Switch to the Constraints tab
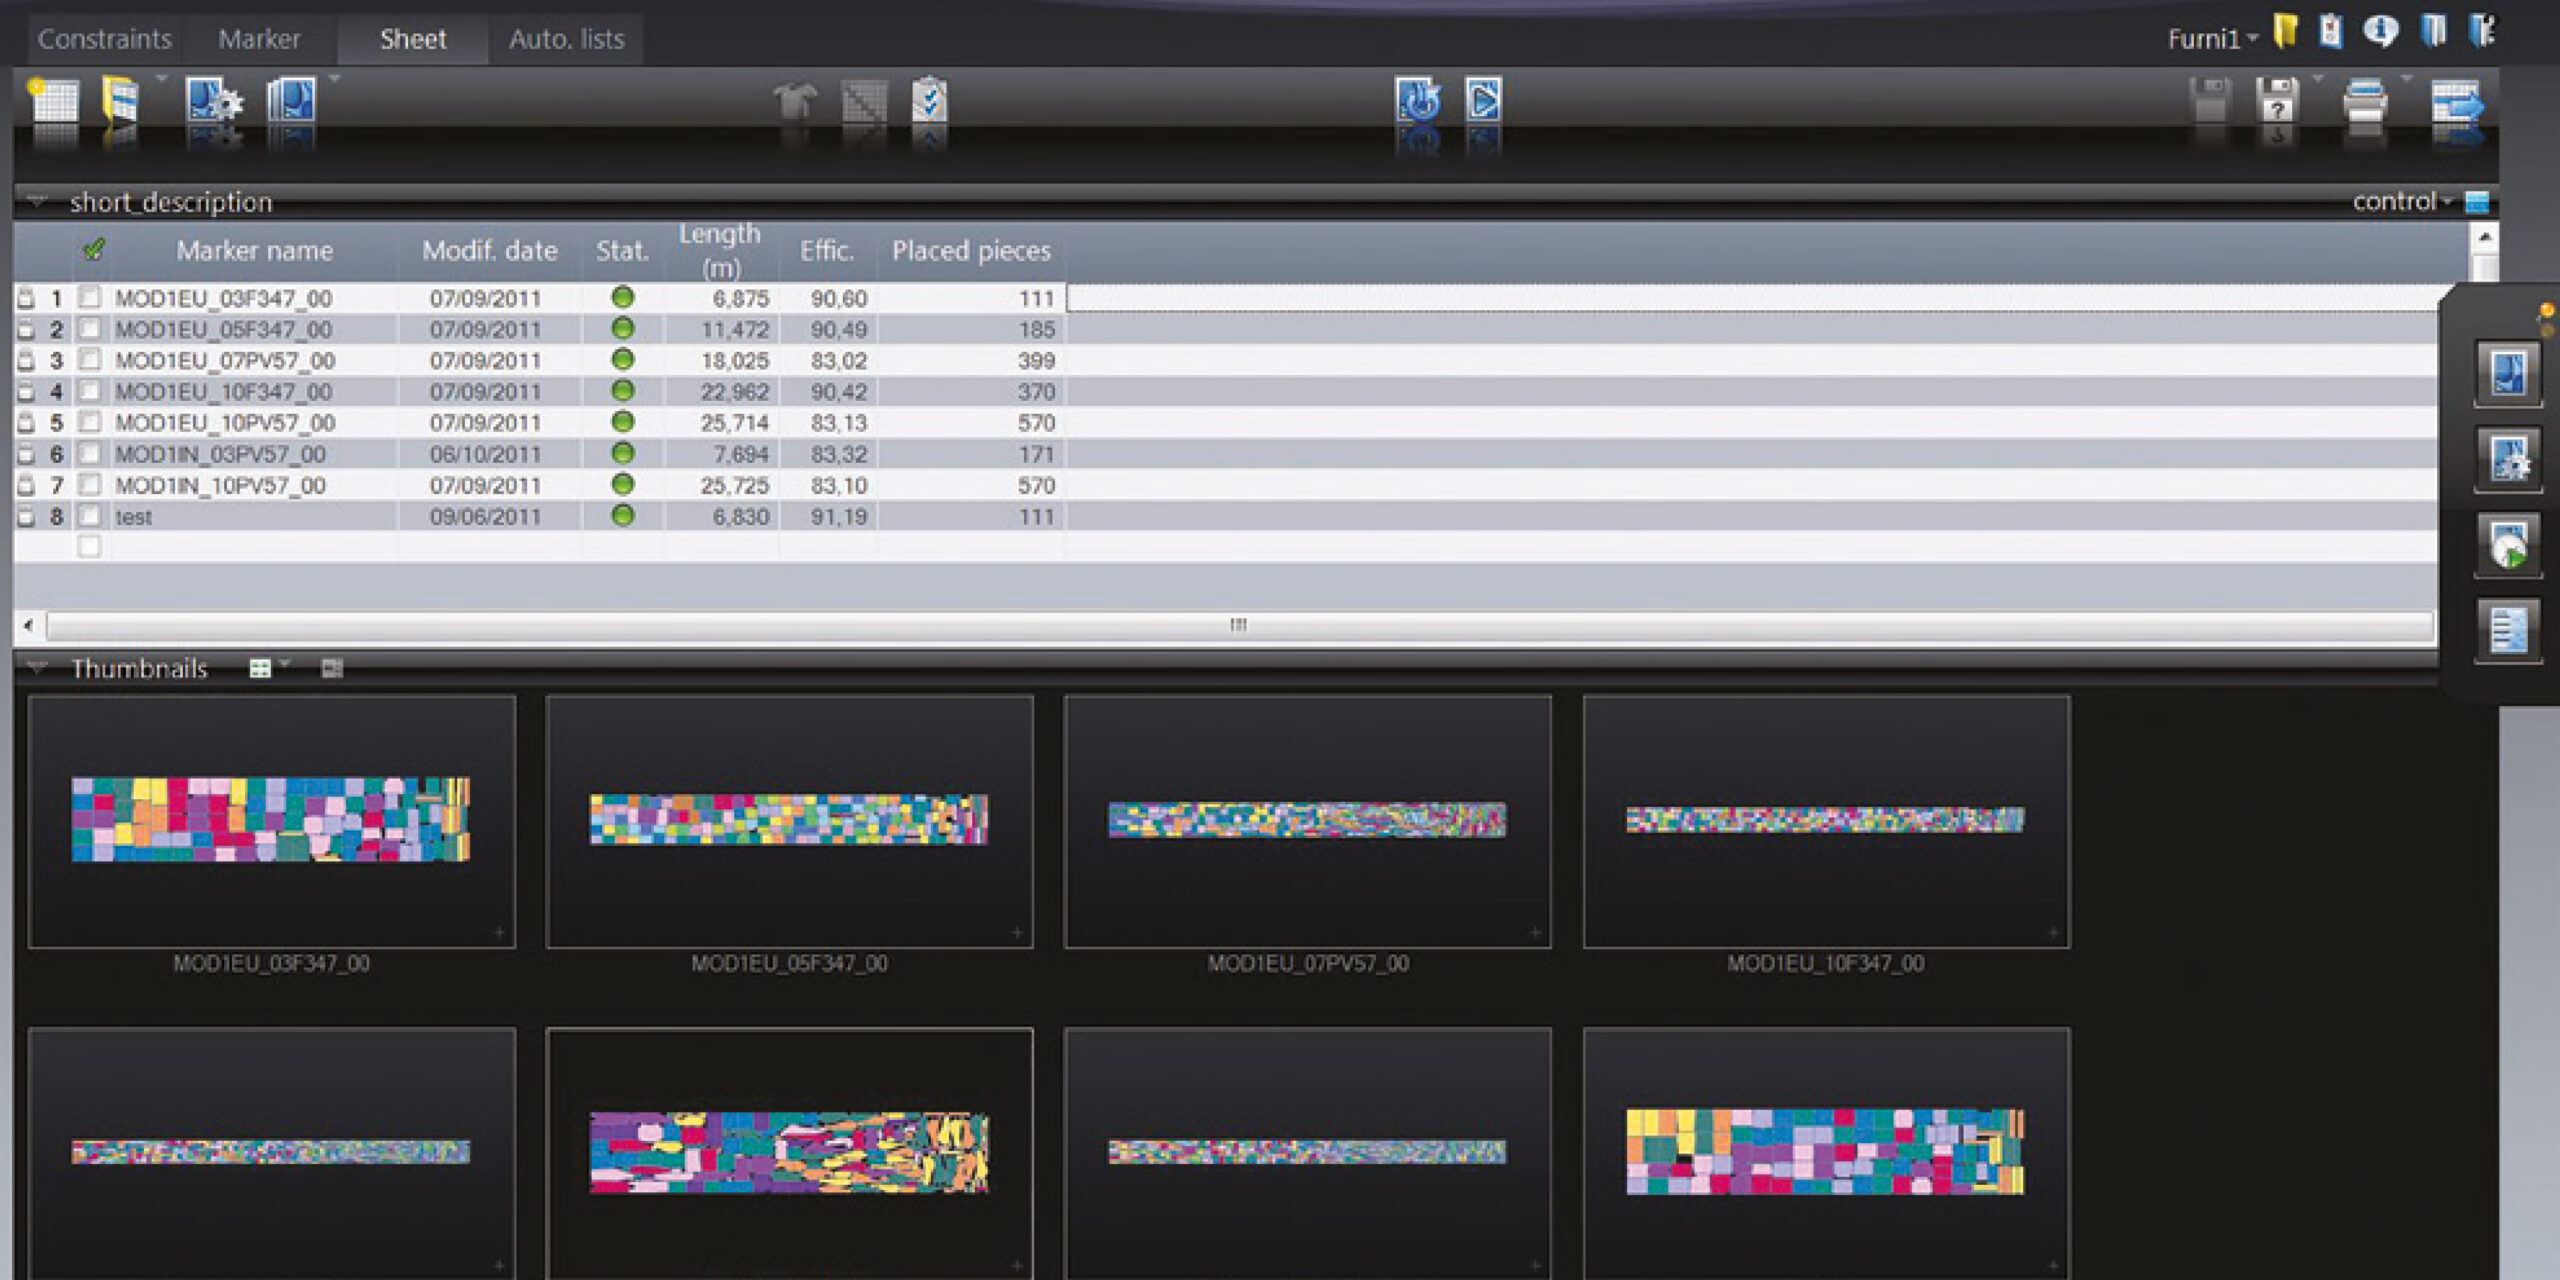The width and height of the screenshot is (2560, 1280). 104,39
